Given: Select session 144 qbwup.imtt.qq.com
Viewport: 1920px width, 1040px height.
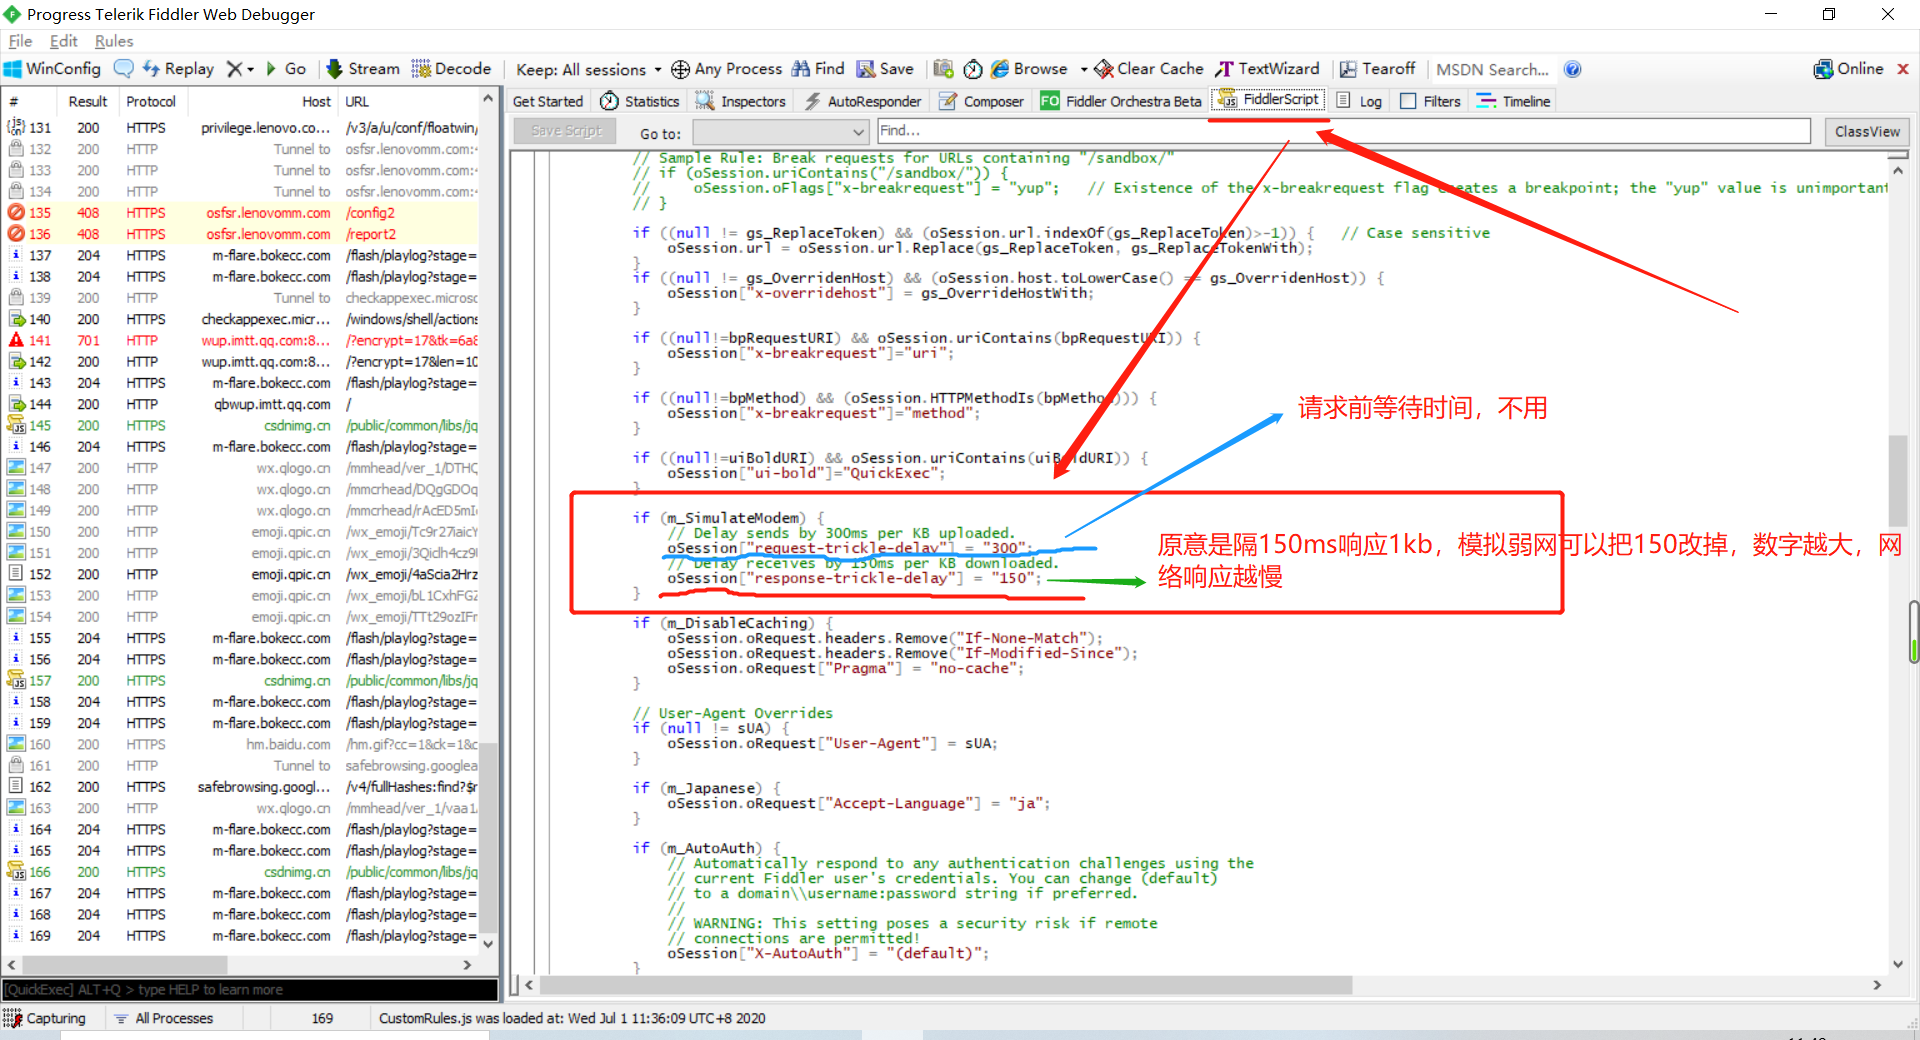Looking at the screenshot, I should [x=241, y=405].
